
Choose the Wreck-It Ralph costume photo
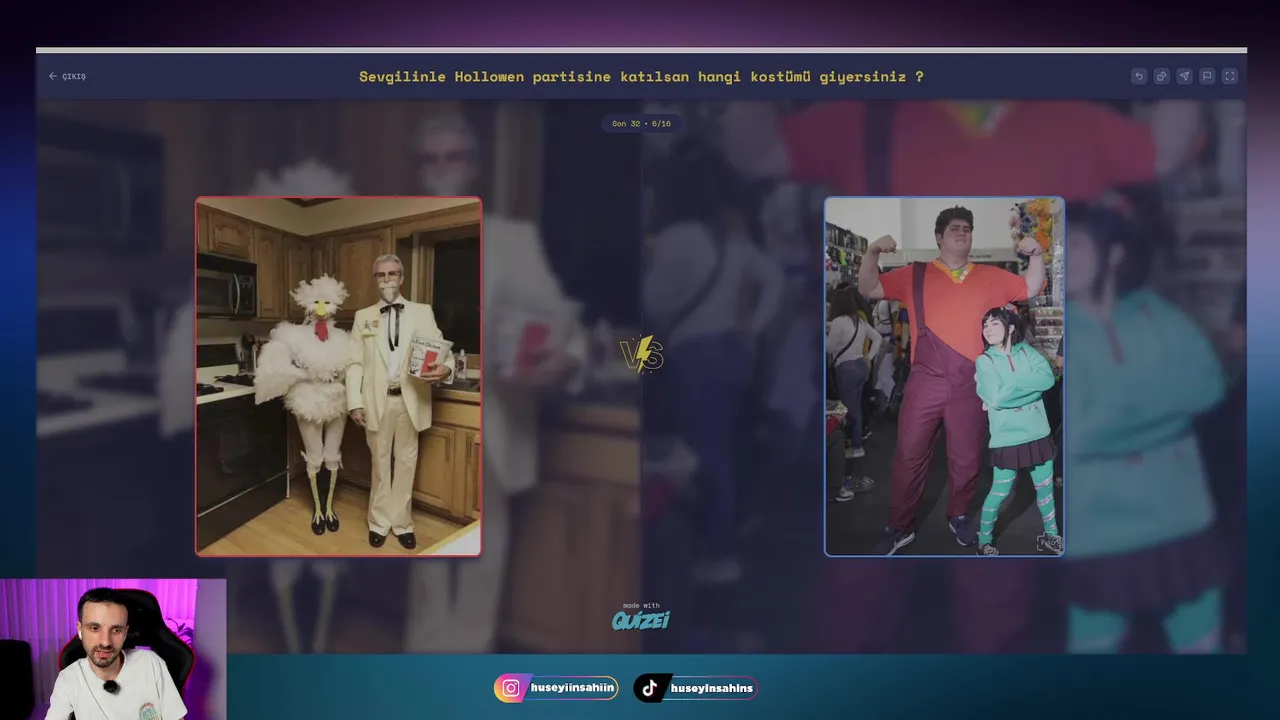click(944, 376)
